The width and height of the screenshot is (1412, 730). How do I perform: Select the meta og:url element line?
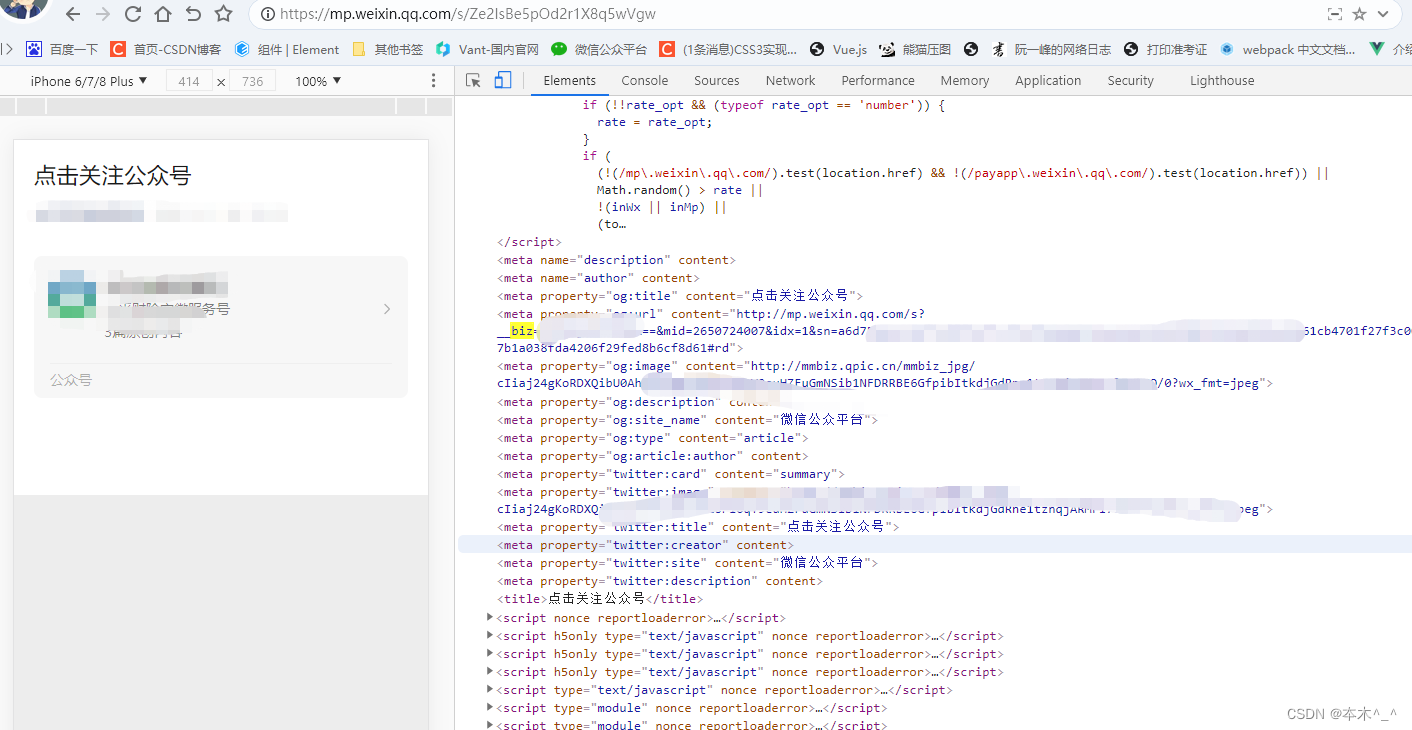tap(955, 331)
